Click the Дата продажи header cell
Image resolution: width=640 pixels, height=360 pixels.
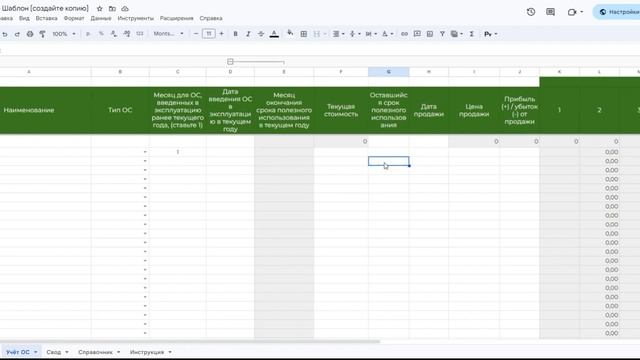point(429,110)
